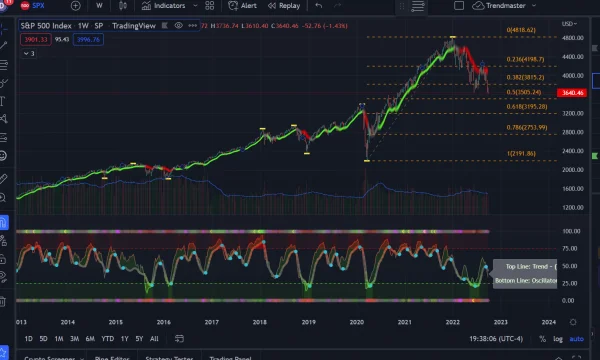The width and height of the screenshot is (600, 360).
Task: Open the W timeframe interval selector
Action: (99, 6)
